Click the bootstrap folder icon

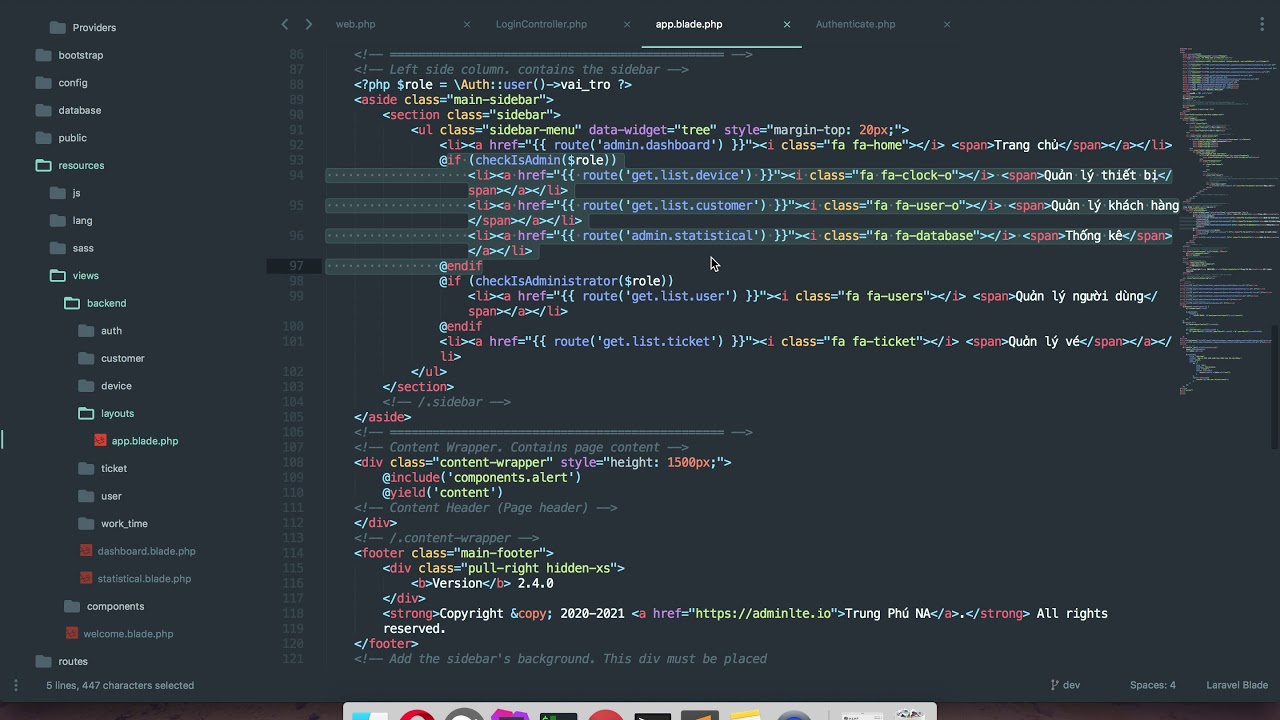point(43,55)
